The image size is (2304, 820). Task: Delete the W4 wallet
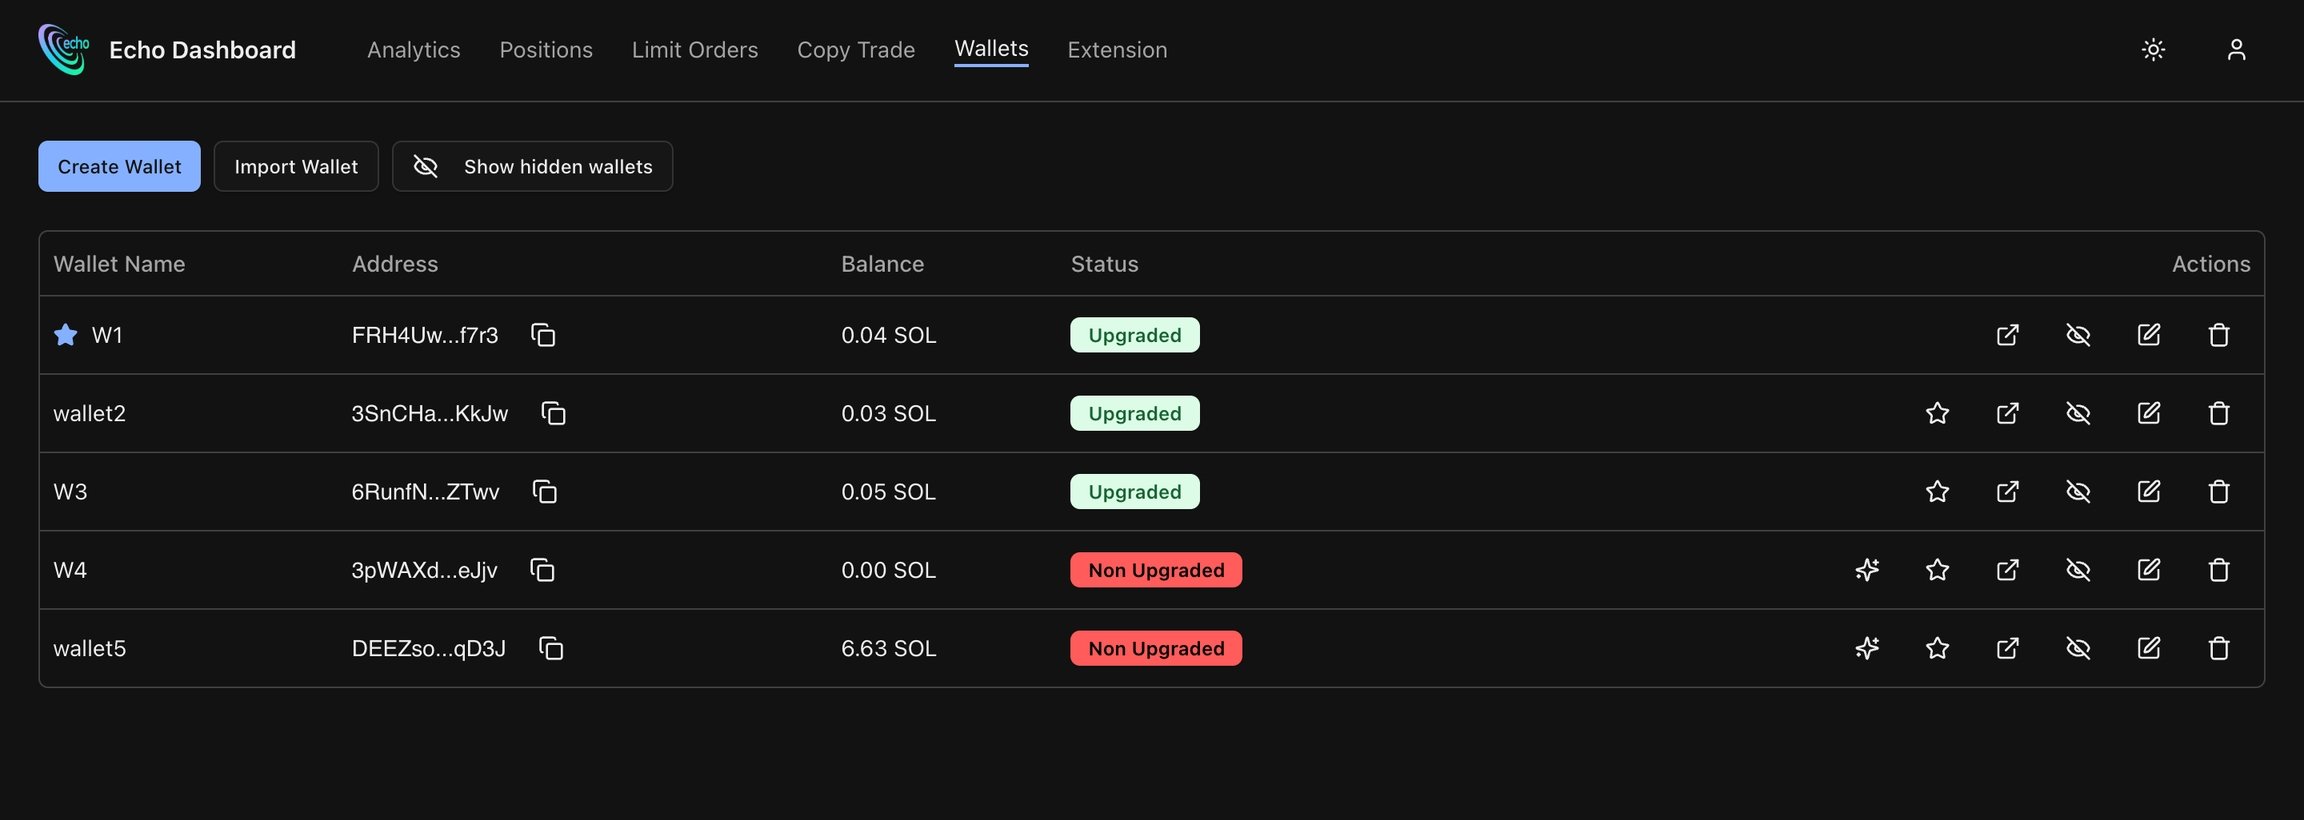pos(2219,570)
